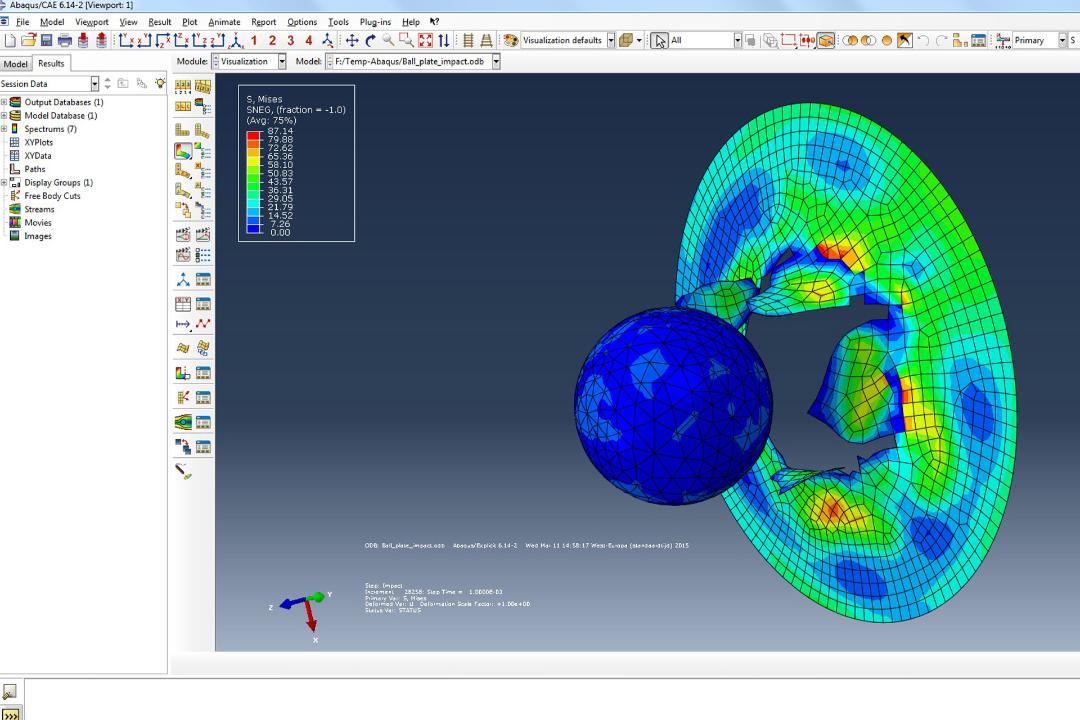Open the Visualization defaults dropdown
This screenshot has height=720, width=1080.
[568, 41]
